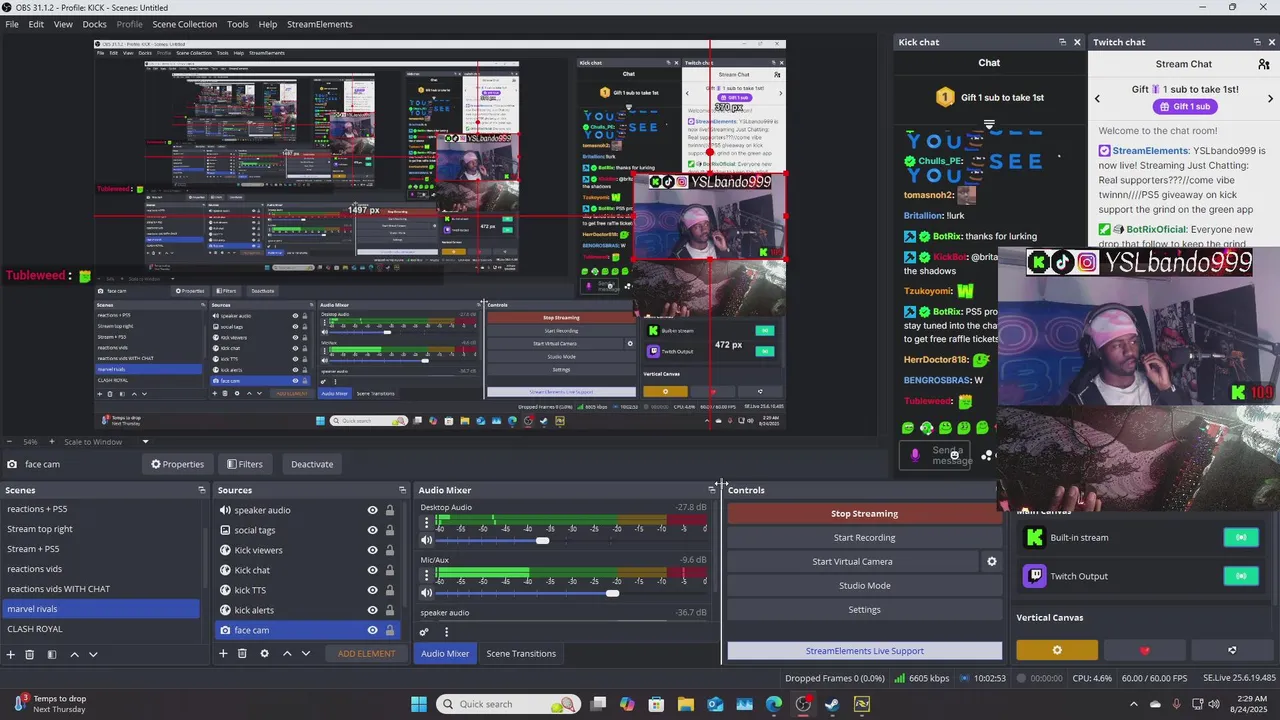Screen dimensions: 1280x720
Task: Move the selected source down
Action: [306, 653]
